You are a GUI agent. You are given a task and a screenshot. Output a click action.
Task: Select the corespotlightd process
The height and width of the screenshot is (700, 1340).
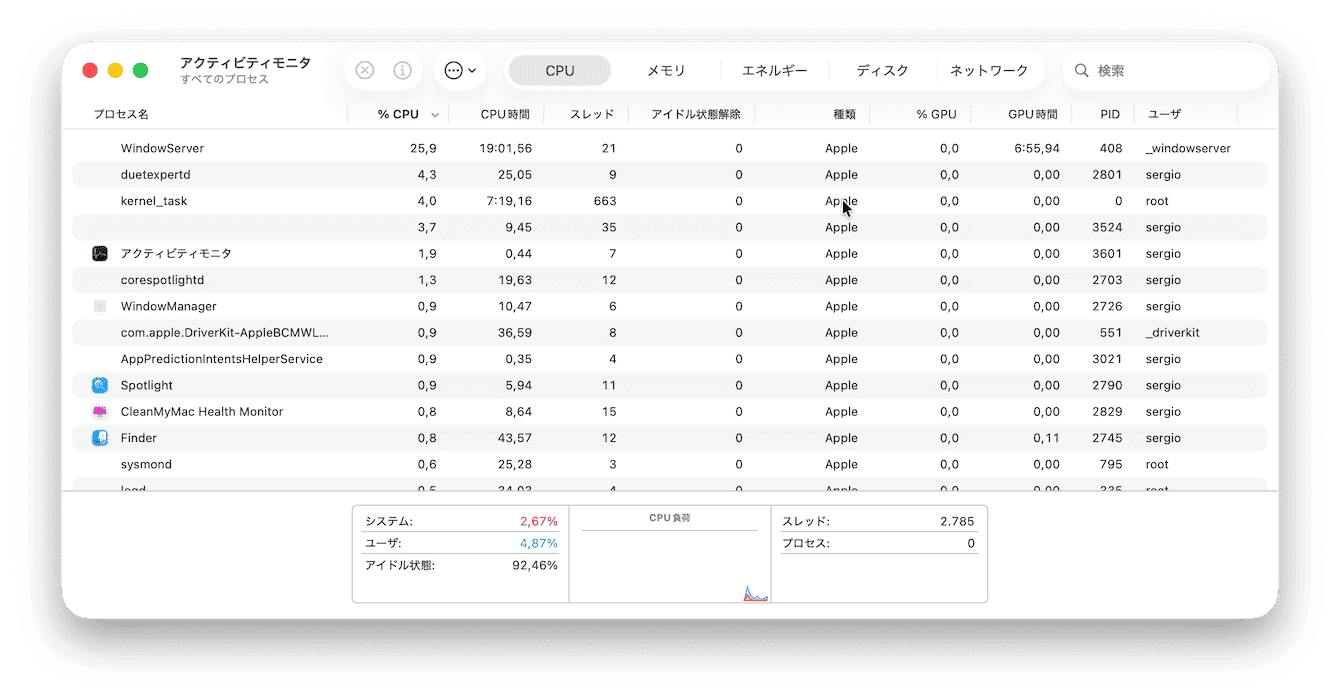[x=162, y=280]
